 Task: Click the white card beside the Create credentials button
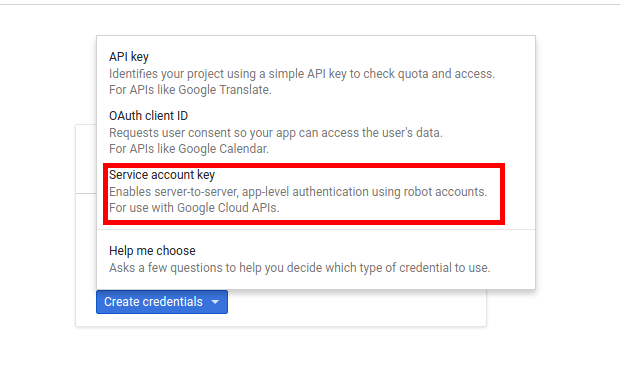tap(356, 308)
